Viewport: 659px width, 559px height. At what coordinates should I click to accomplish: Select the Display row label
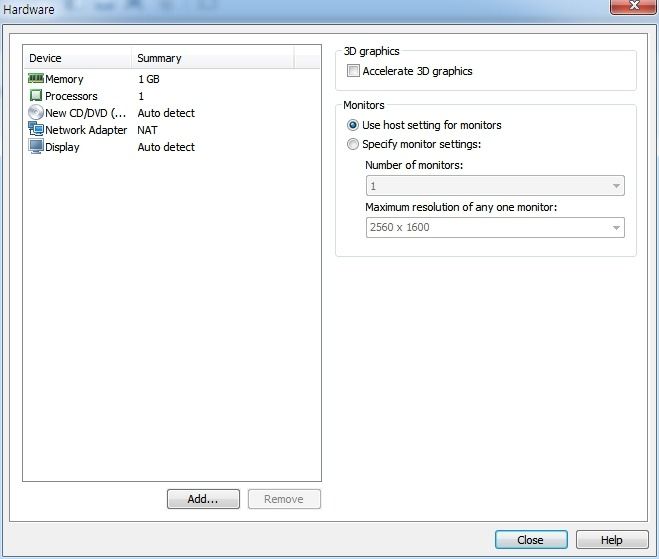(62, 147)
